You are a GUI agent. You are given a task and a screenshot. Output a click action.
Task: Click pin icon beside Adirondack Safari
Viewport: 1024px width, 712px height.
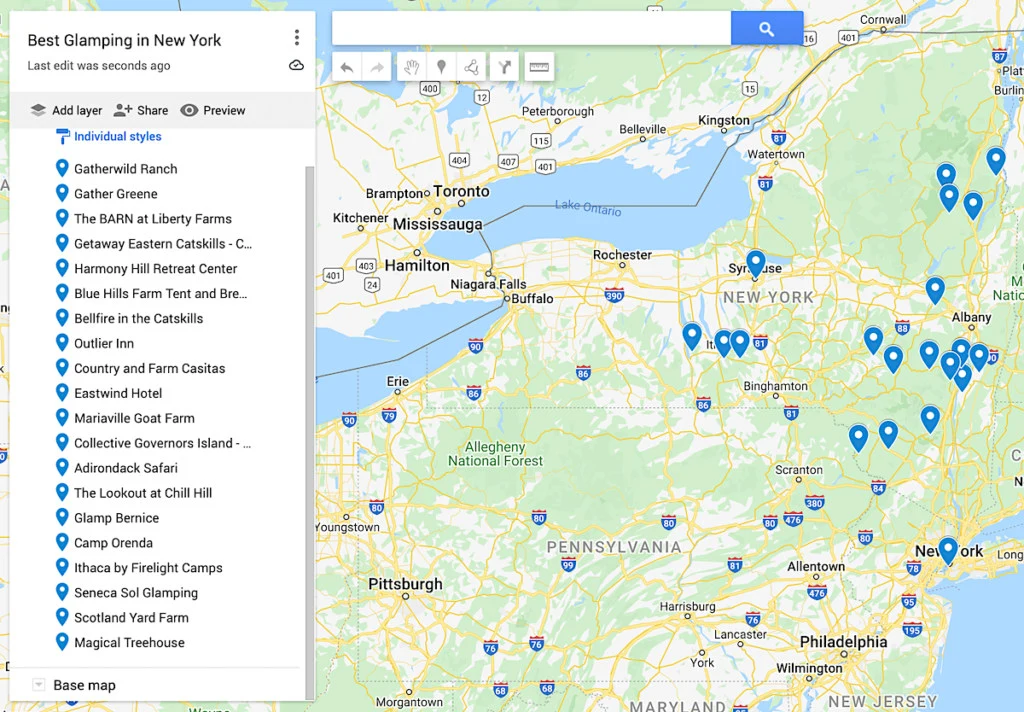coord(62,468)
